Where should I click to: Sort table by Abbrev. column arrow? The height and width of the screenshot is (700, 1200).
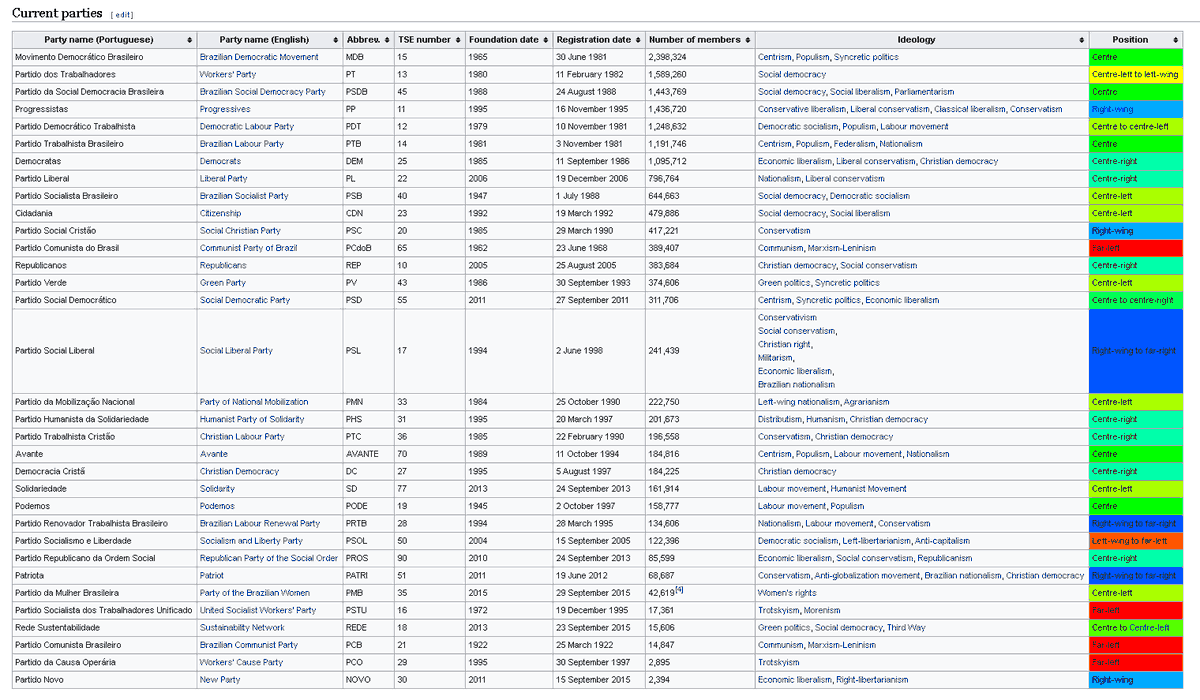click(386, 40)
